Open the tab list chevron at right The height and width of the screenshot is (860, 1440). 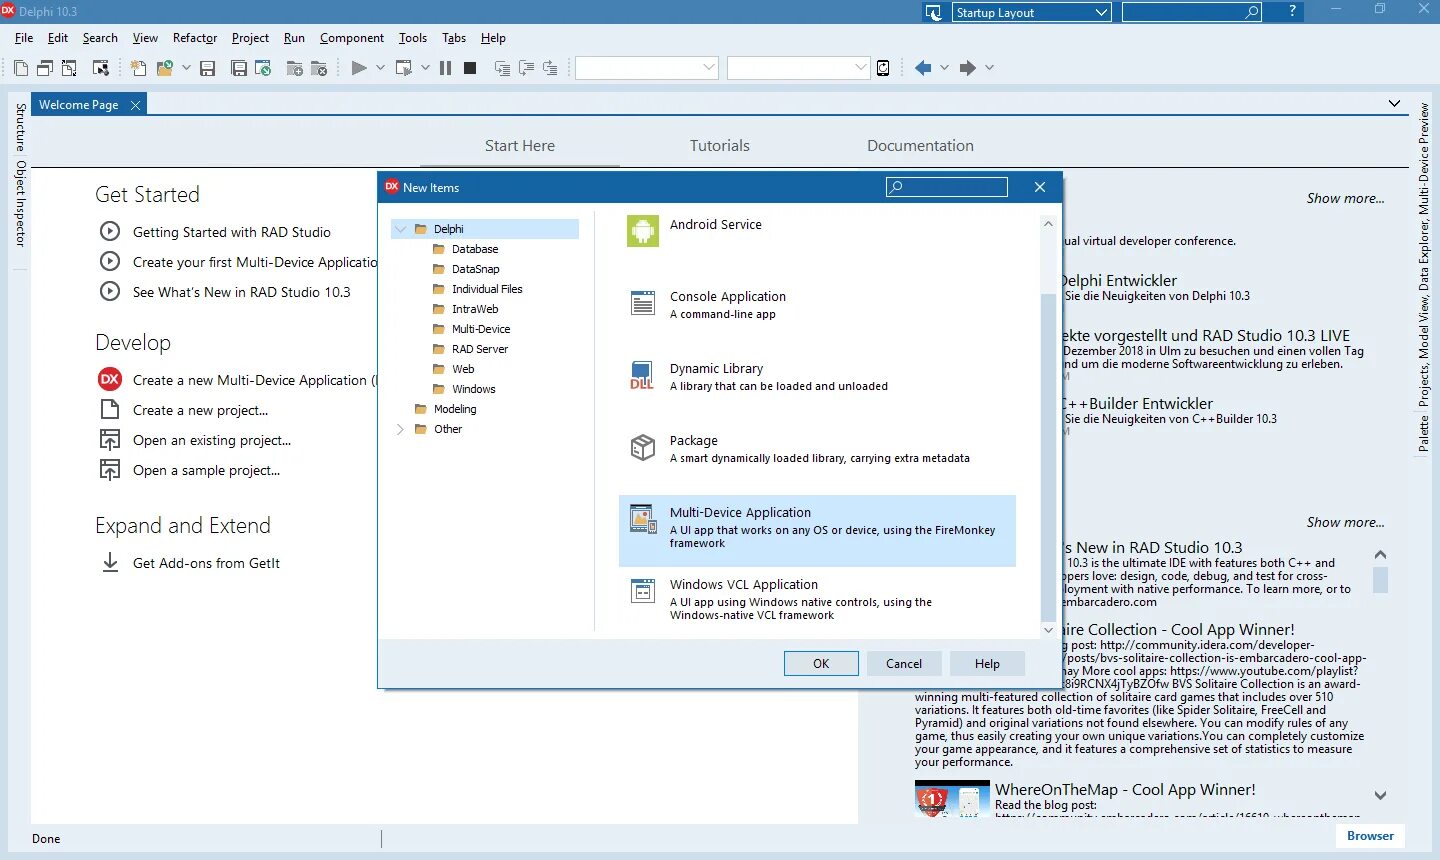(1394, 104)
